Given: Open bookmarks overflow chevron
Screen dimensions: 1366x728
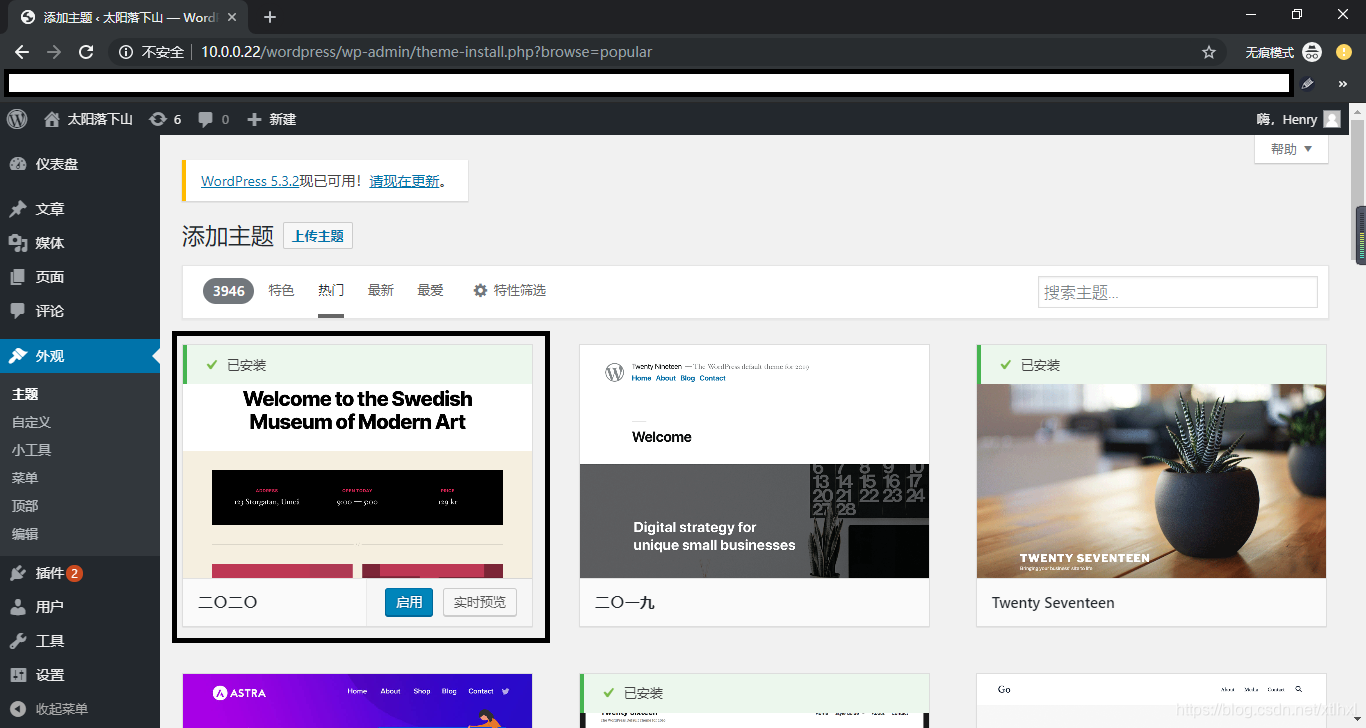Looking at the screenshot, I should 1342,84.
